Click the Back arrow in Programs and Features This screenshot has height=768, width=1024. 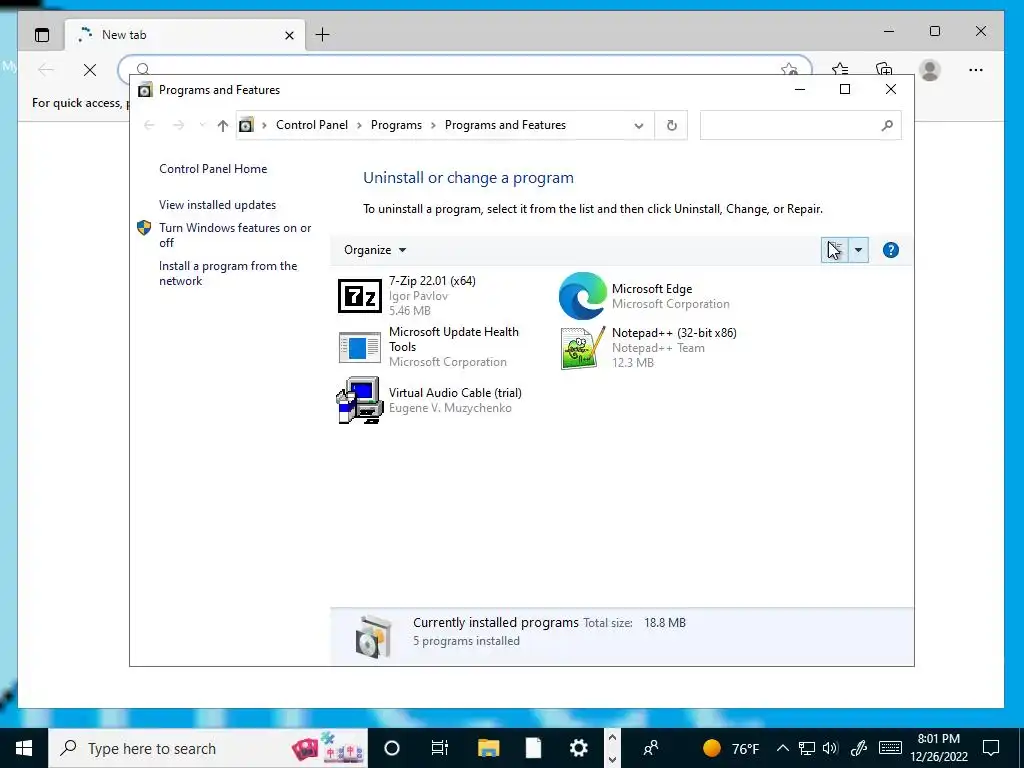tap(149, 125)
